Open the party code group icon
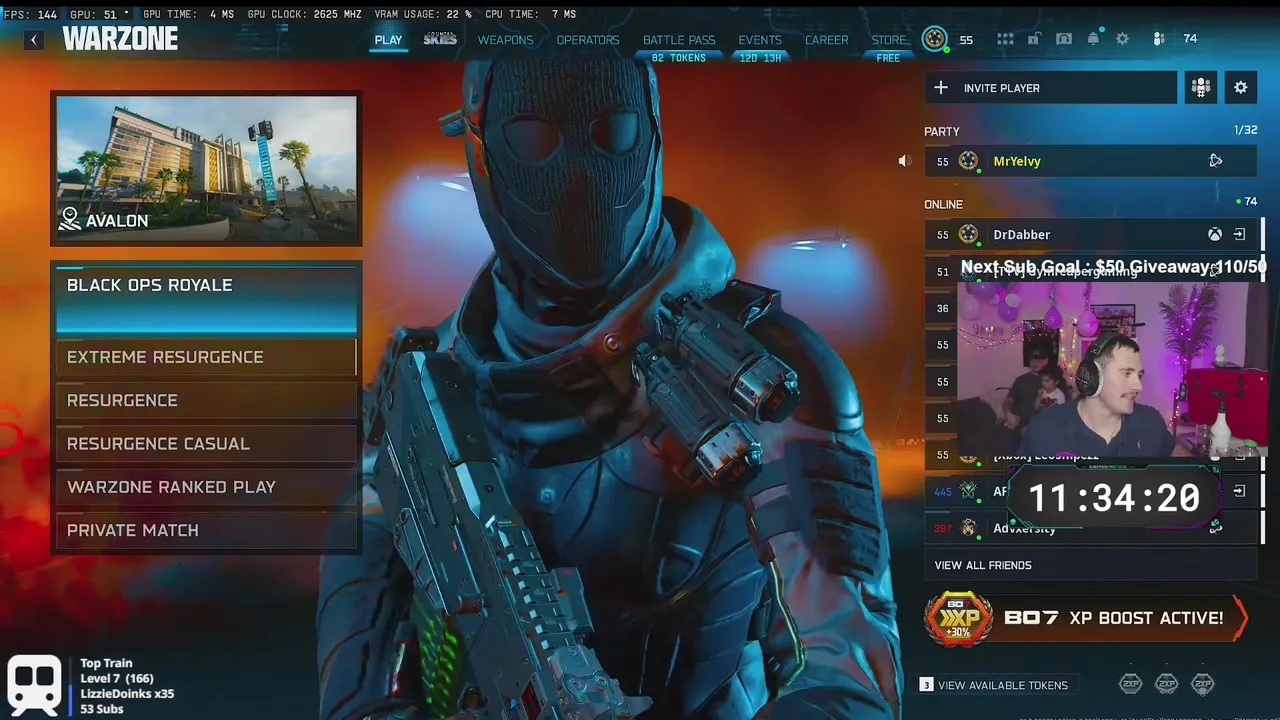Screen dimensions: 1280x720 coord(1201,88)
